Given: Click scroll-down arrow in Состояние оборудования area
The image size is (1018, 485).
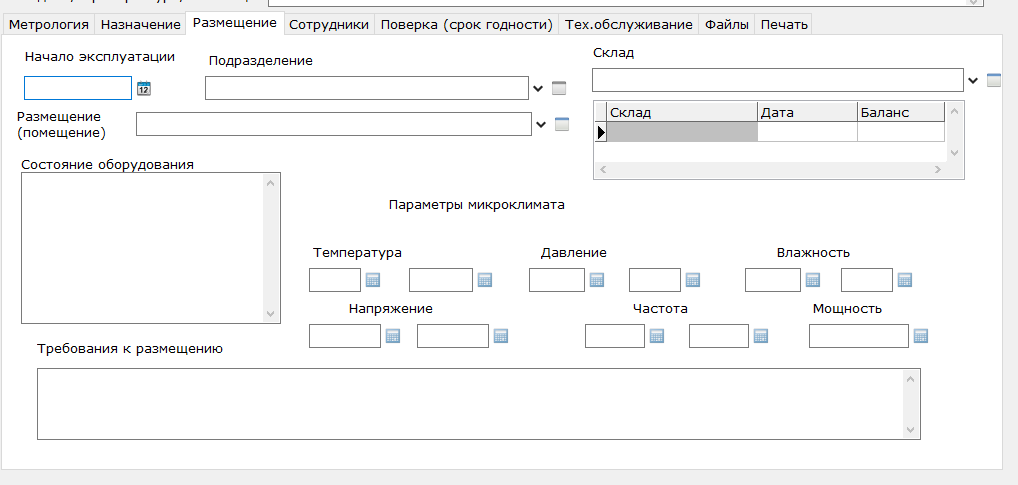Looking at the screenshot, I should 271,314.
